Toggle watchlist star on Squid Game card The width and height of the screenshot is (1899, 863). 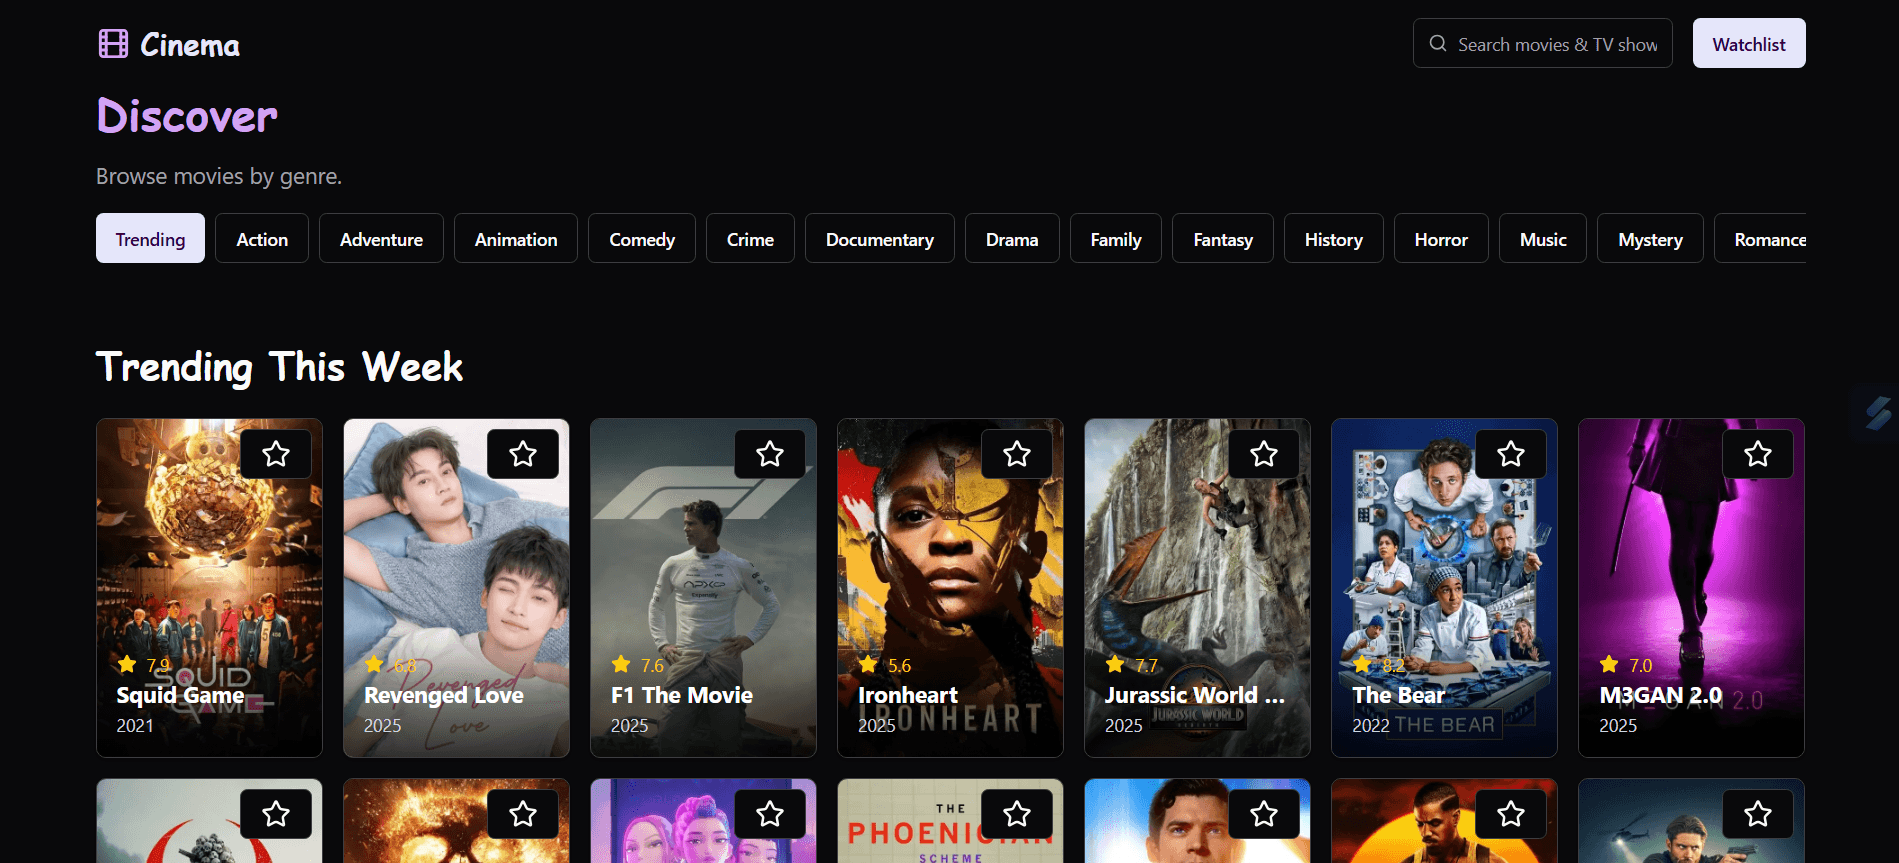[x=276, y=454]
